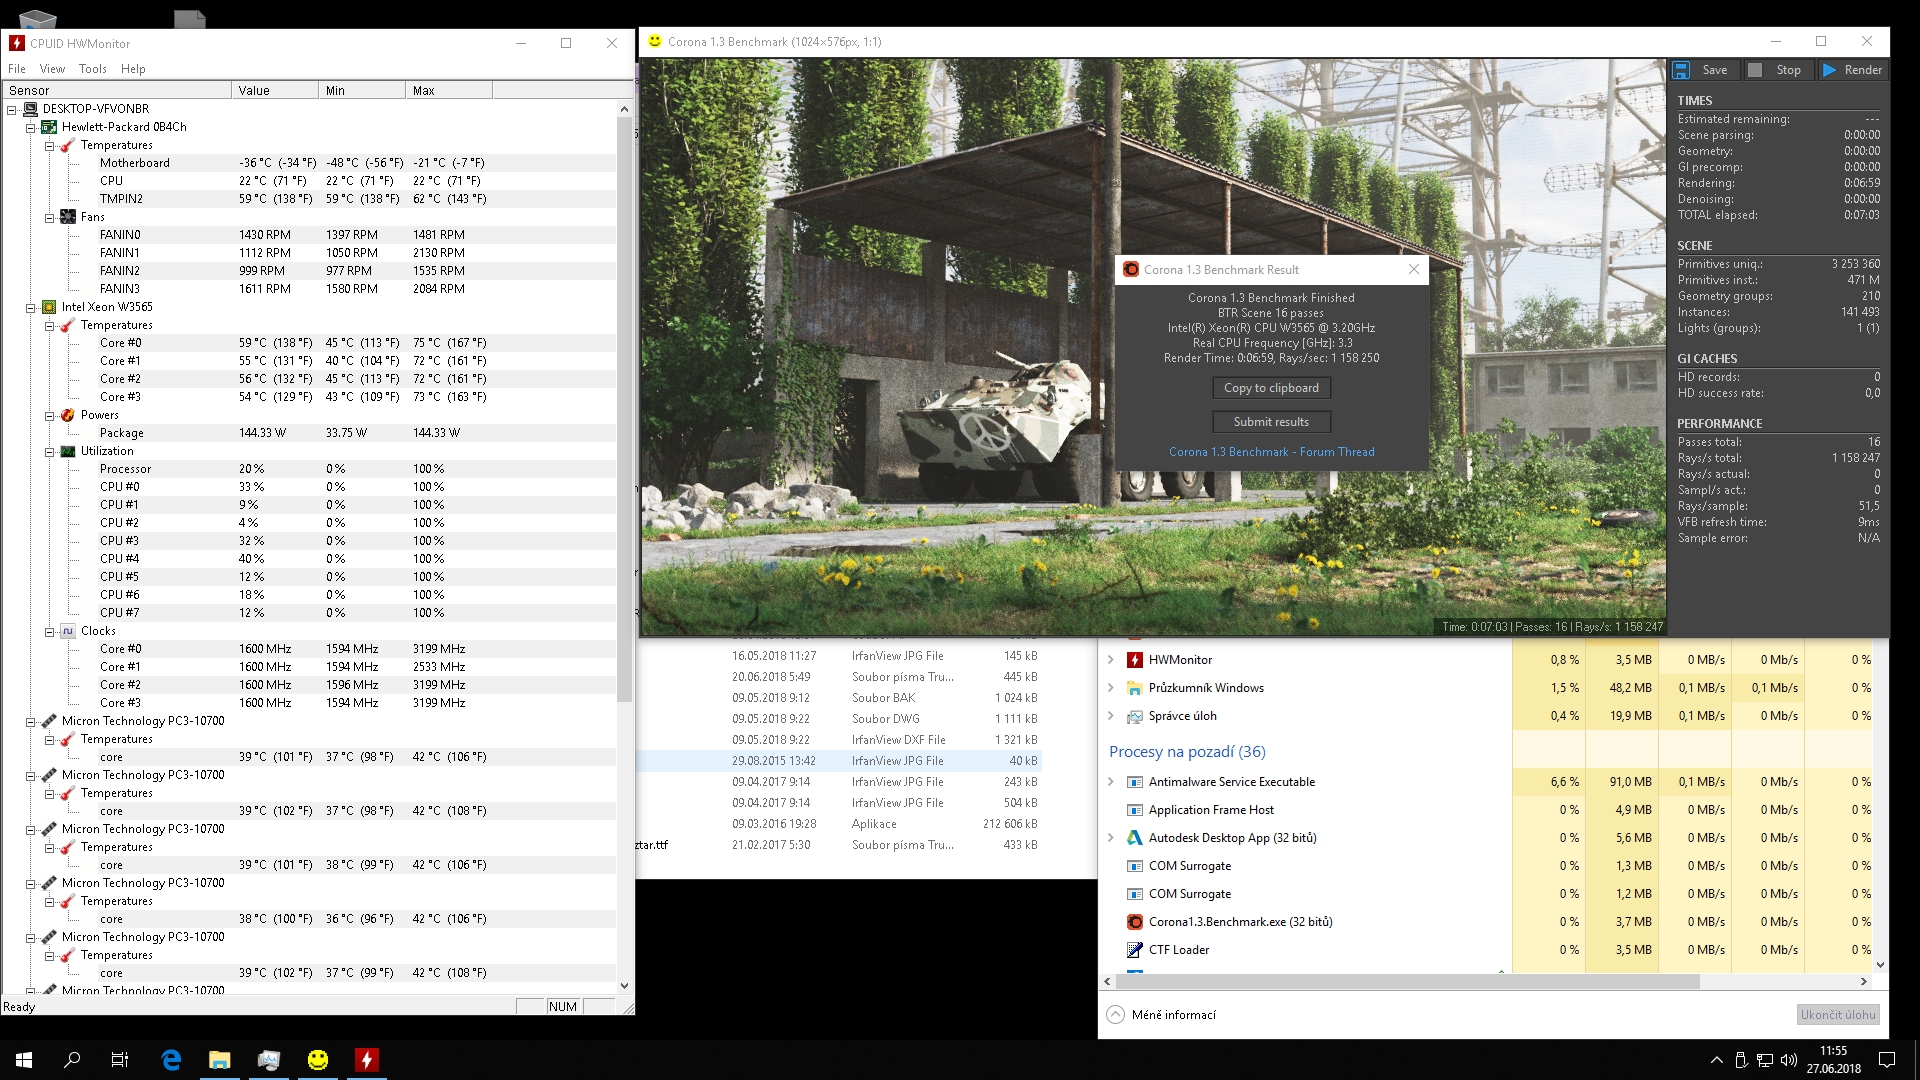This screenshot has width=1920, height=1080.
Task: Launch Microsoft Edge from taskbar
Action: 171,1060
